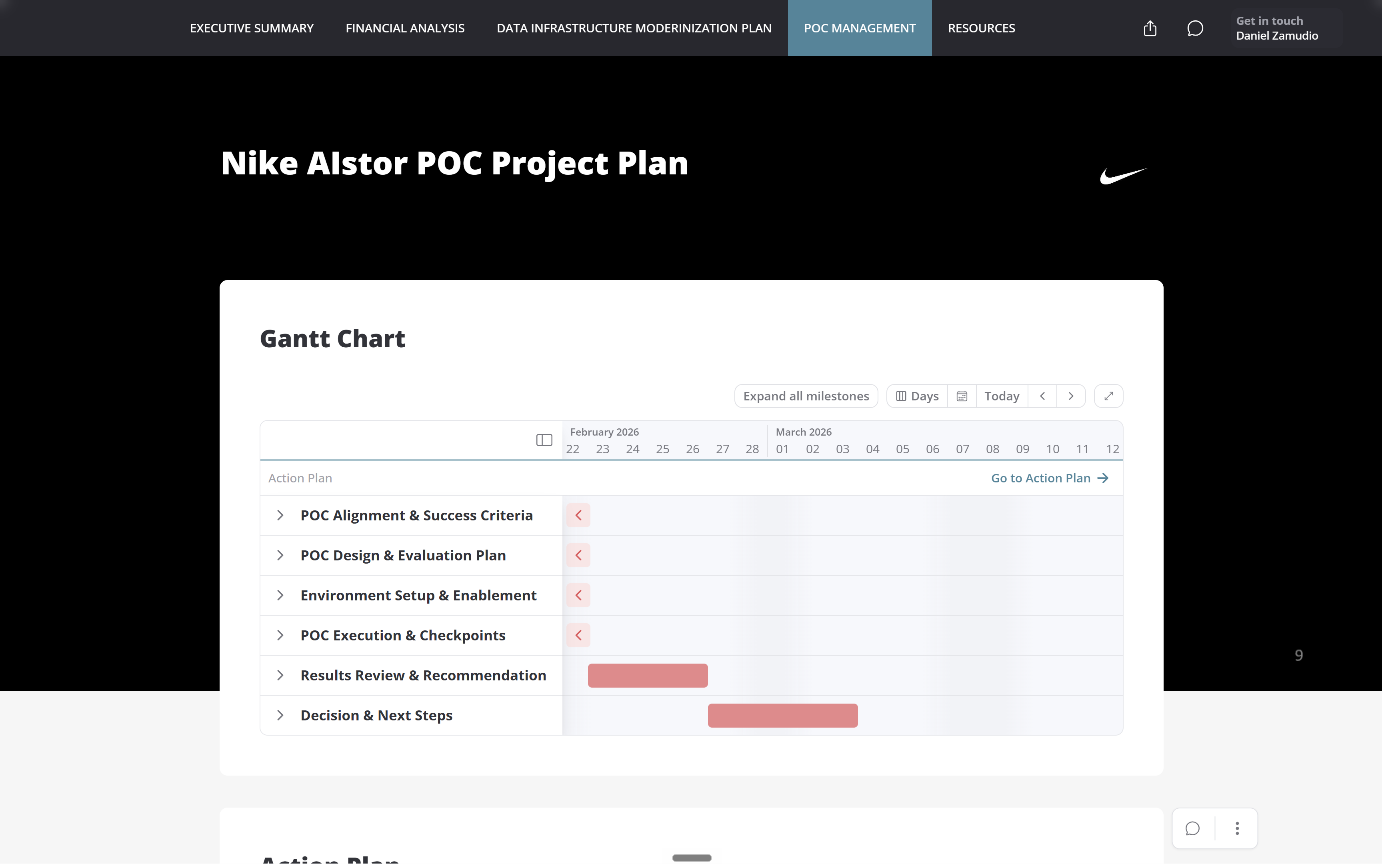Click day 28 in timeline header
Viewport: 1382px width, 864px height.
[753, 449]
